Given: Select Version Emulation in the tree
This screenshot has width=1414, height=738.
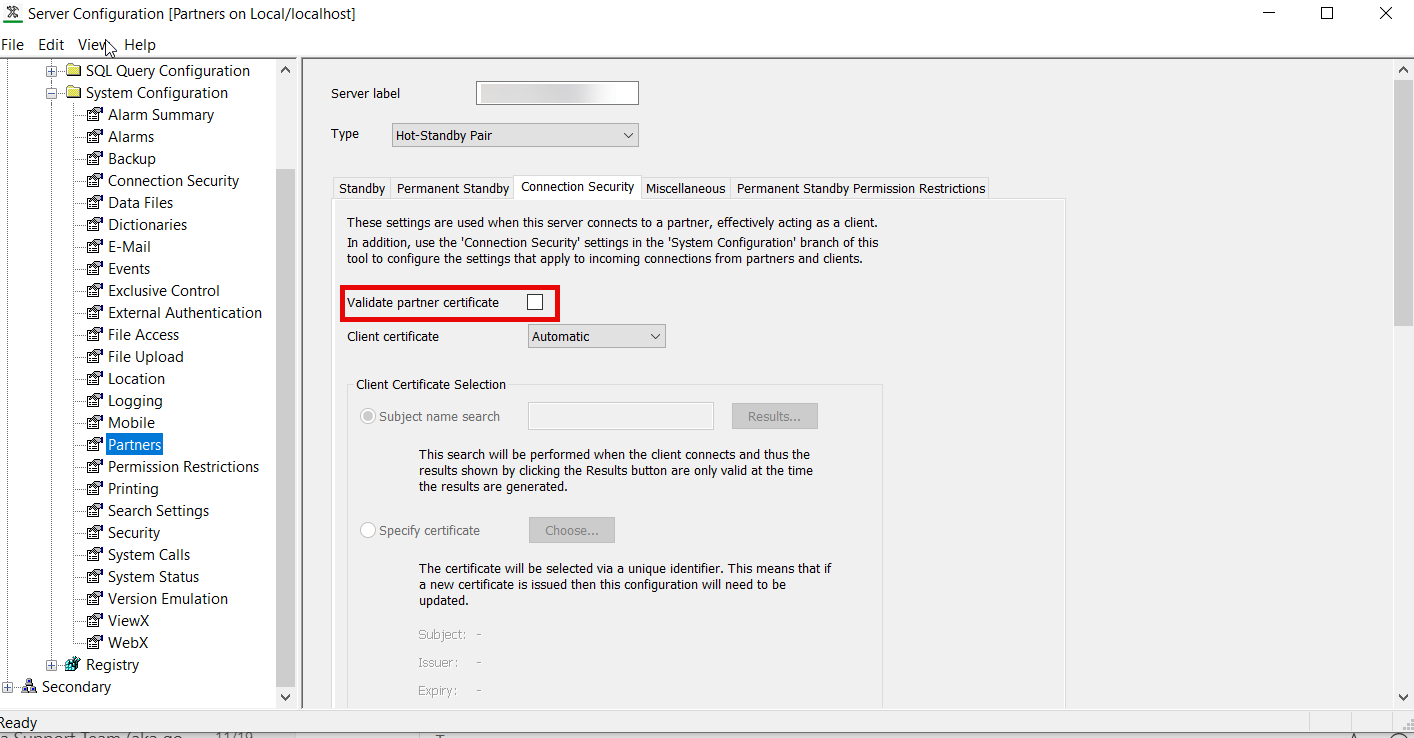Looking at the screenshot, I should (168, 599).
